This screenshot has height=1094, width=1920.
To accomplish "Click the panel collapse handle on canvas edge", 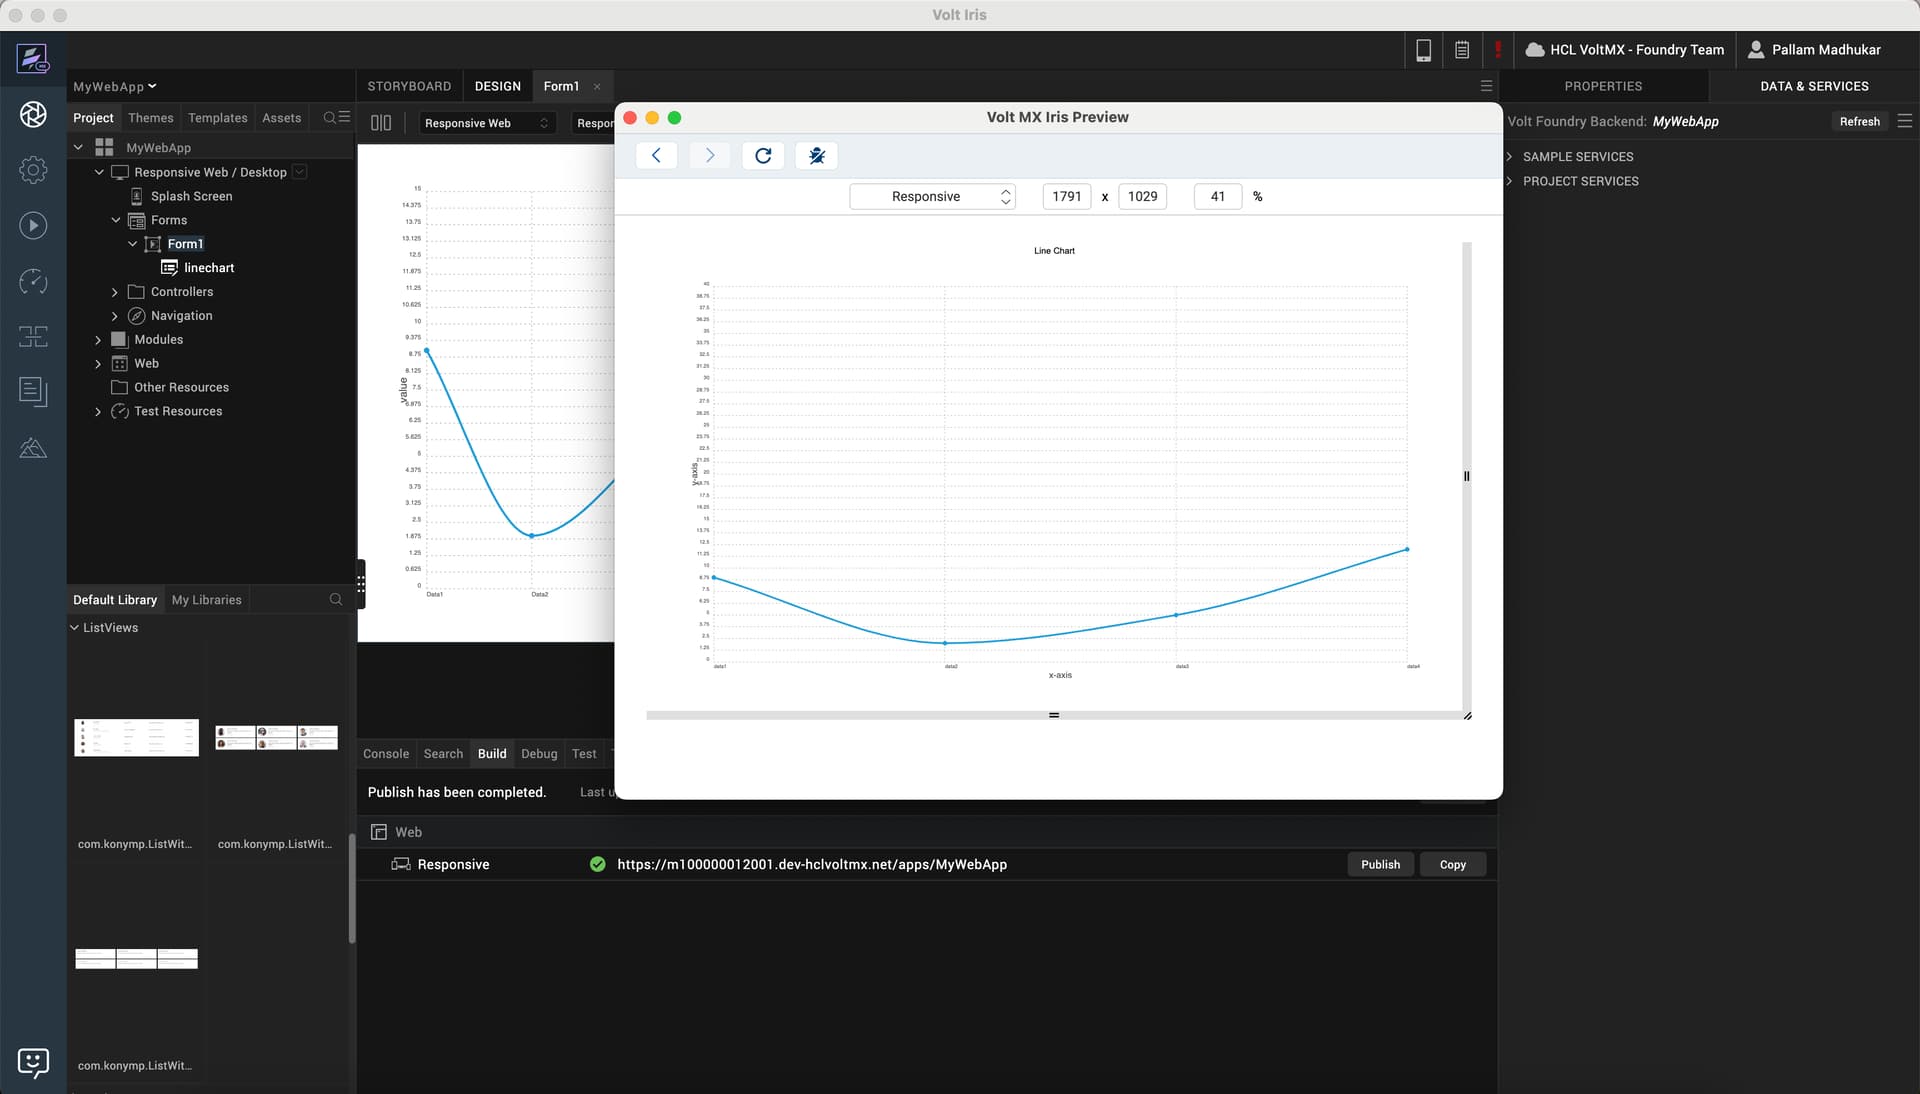I will coord(361,583).
